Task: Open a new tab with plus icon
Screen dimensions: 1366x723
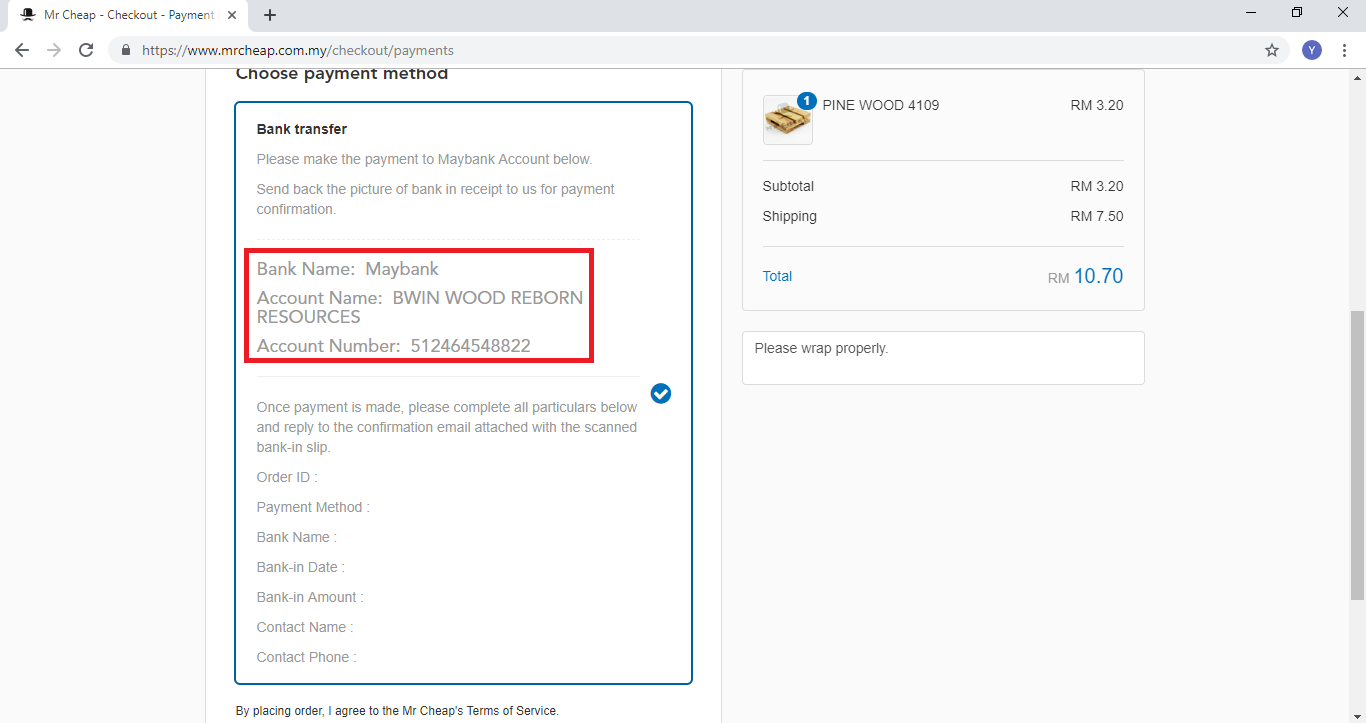Action: tap(270, 15)
